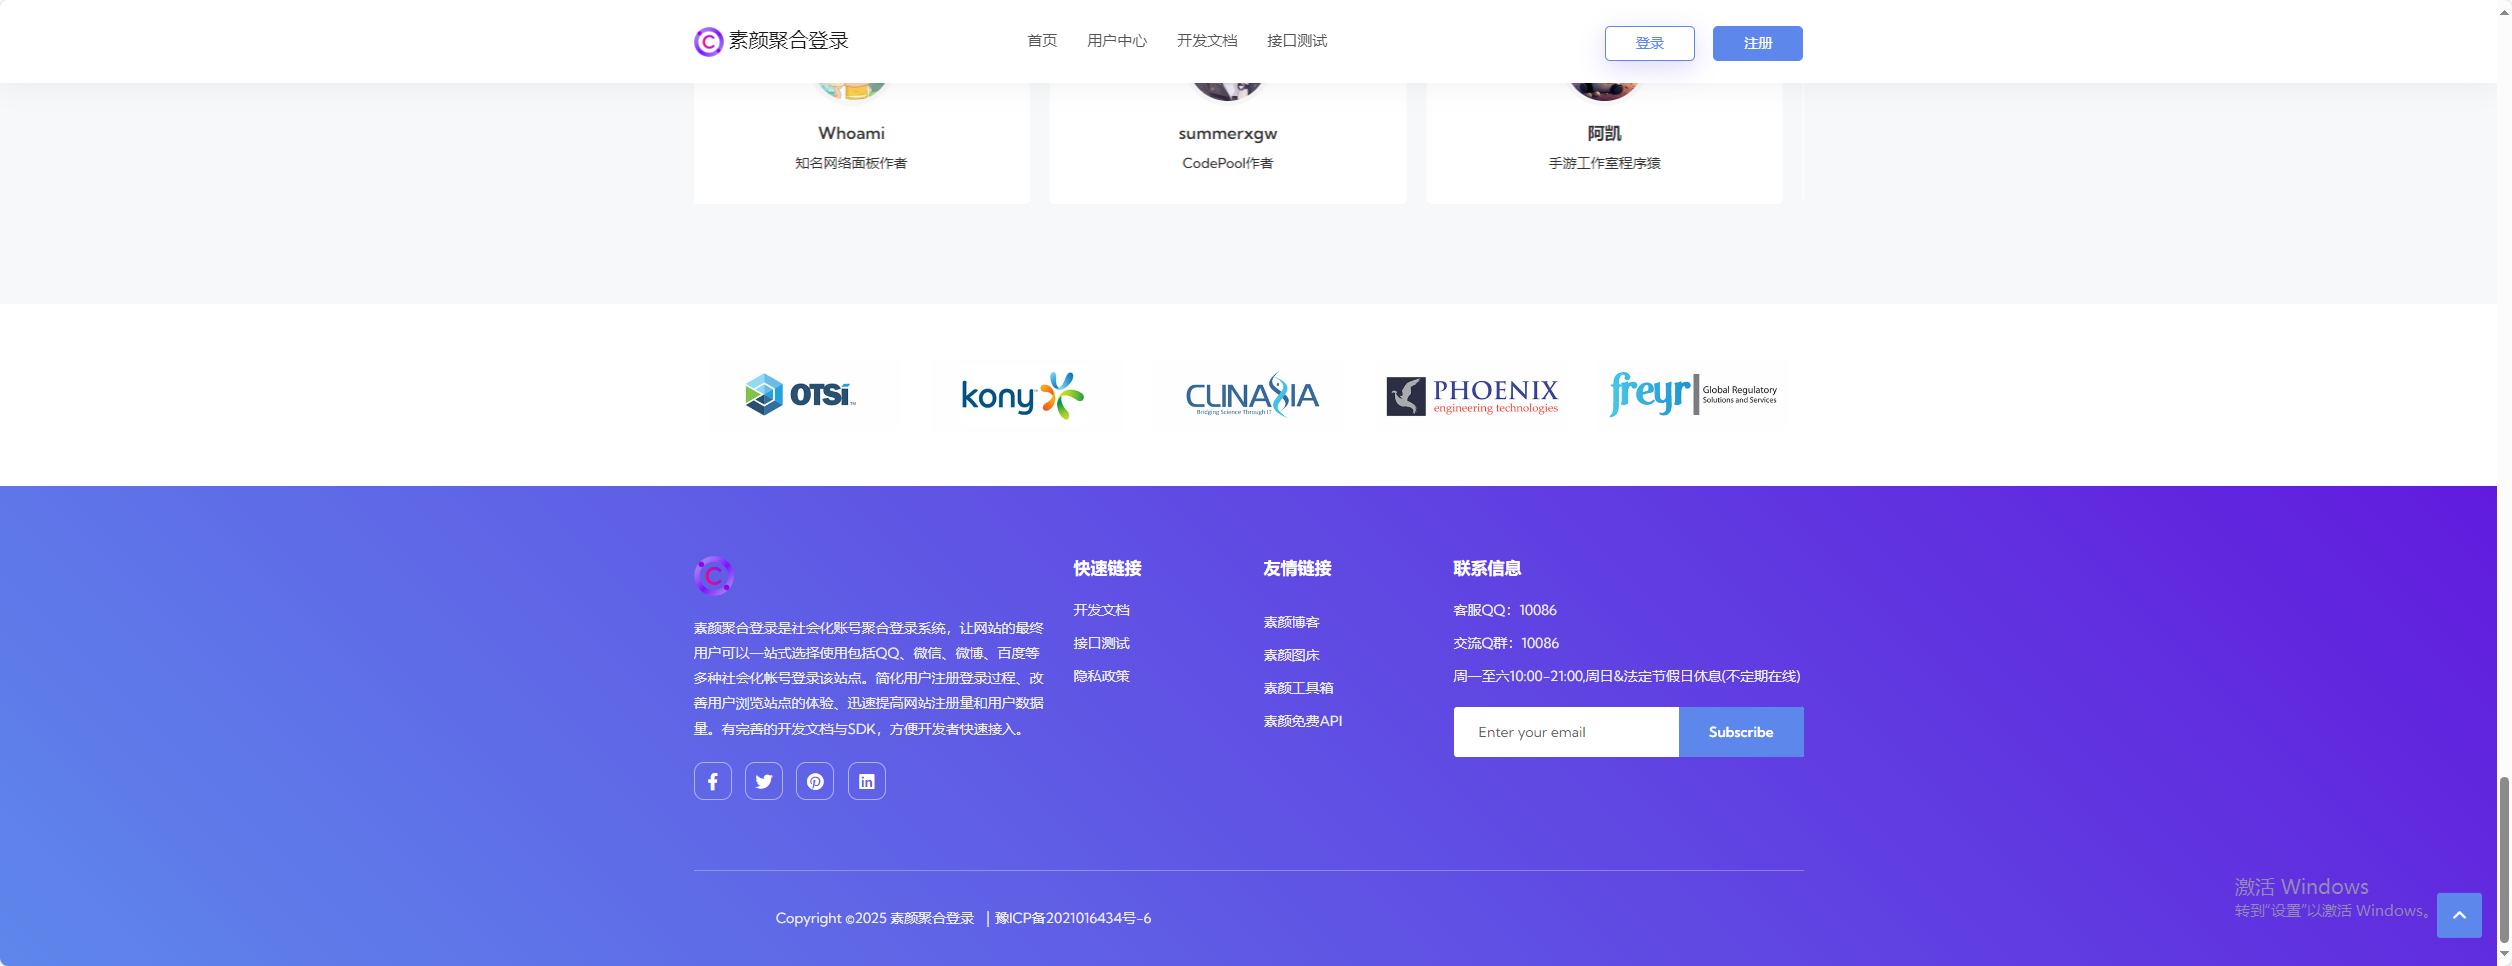Click the kony partner logo
Screen dimensions: 2512x966
point(1024,395)
